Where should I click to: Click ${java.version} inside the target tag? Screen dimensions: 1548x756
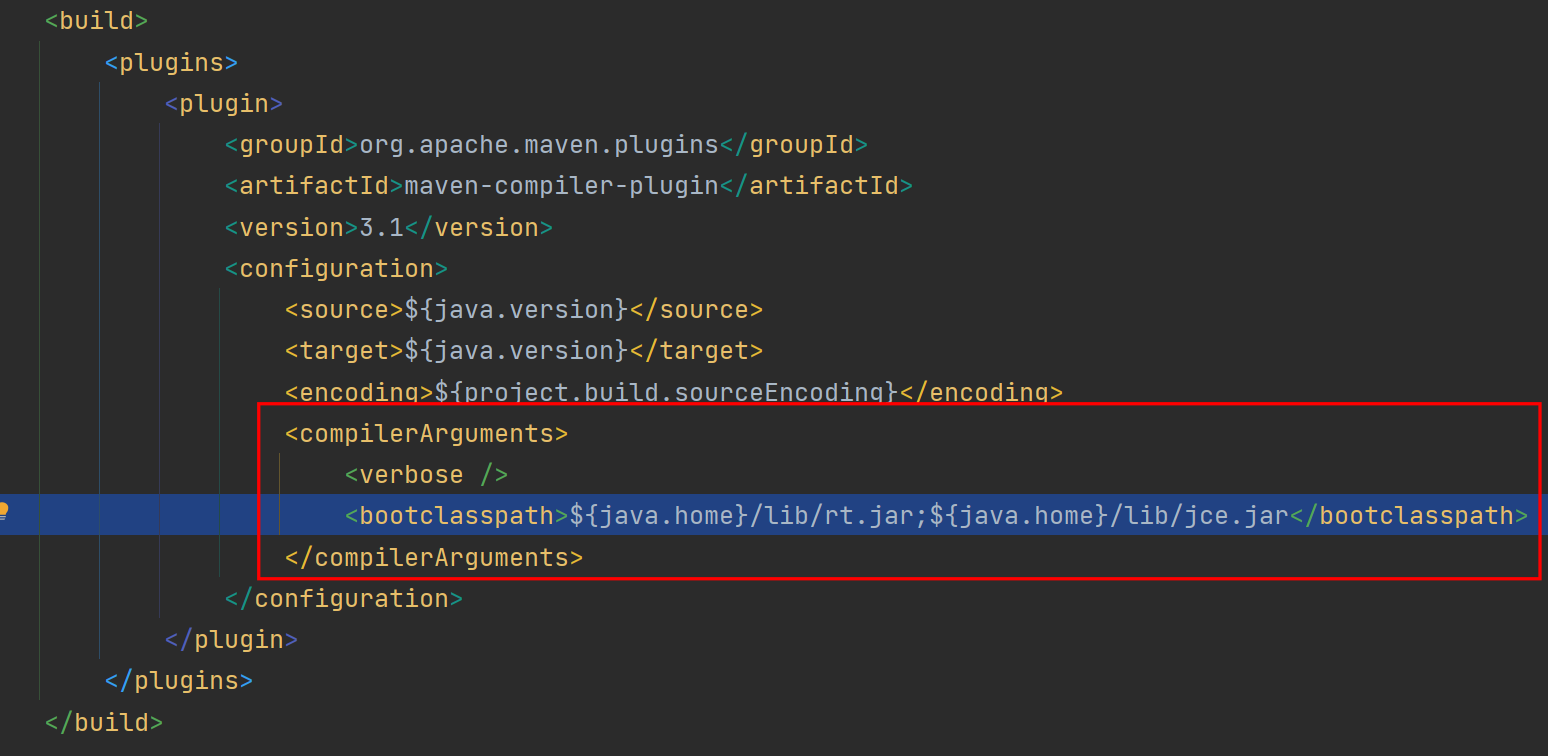point(516,351)
